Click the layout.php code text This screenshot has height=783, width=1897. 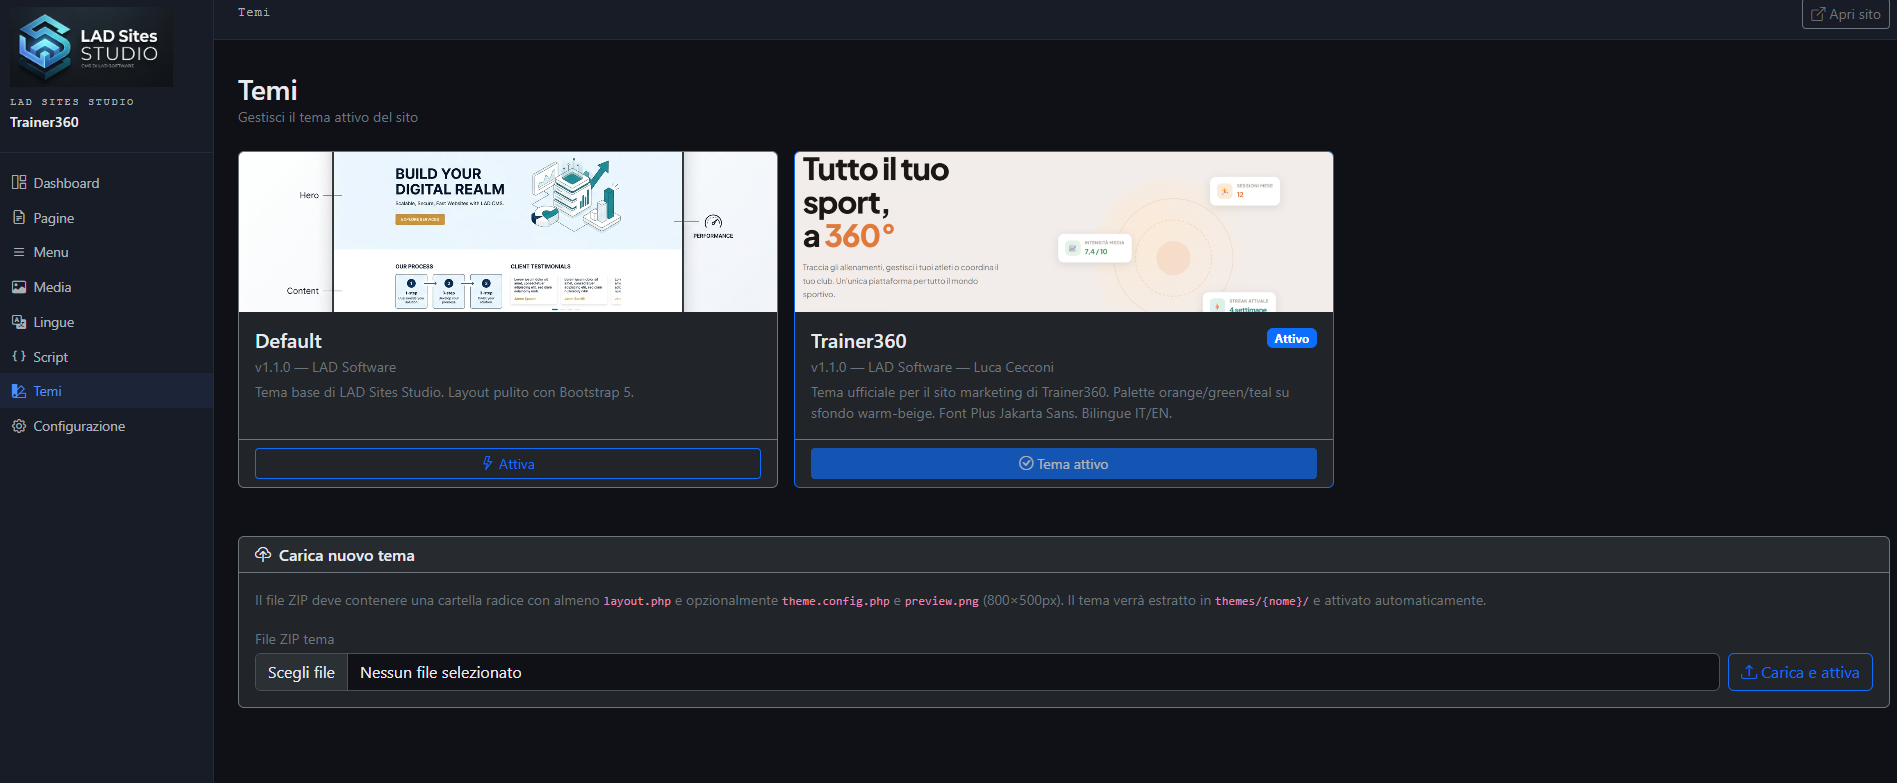tap(637, 601)
